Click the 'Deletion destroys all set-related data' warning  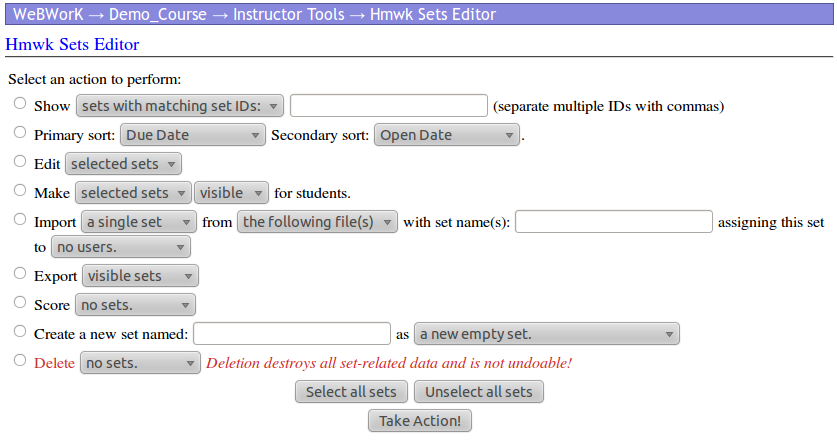389,363
